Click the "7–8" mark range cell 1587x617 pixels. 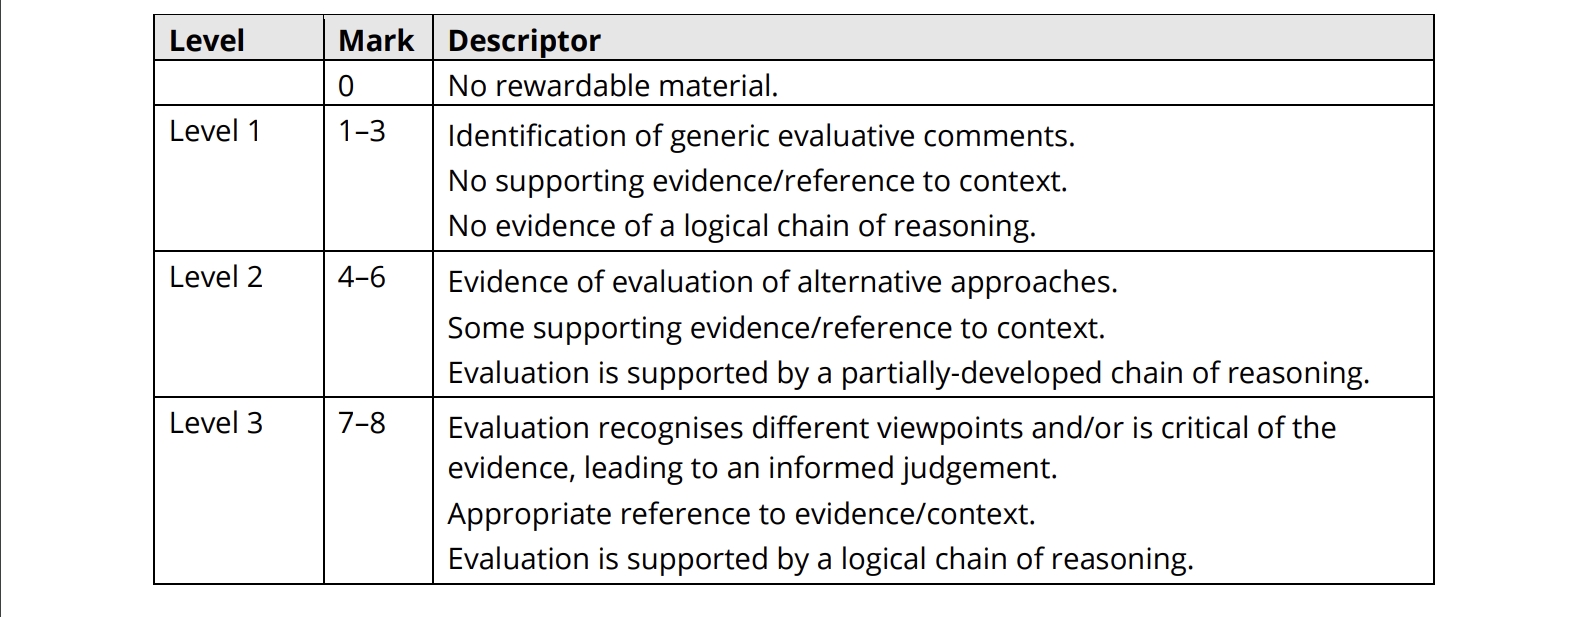pyautogui.click(x=361, y=423)
